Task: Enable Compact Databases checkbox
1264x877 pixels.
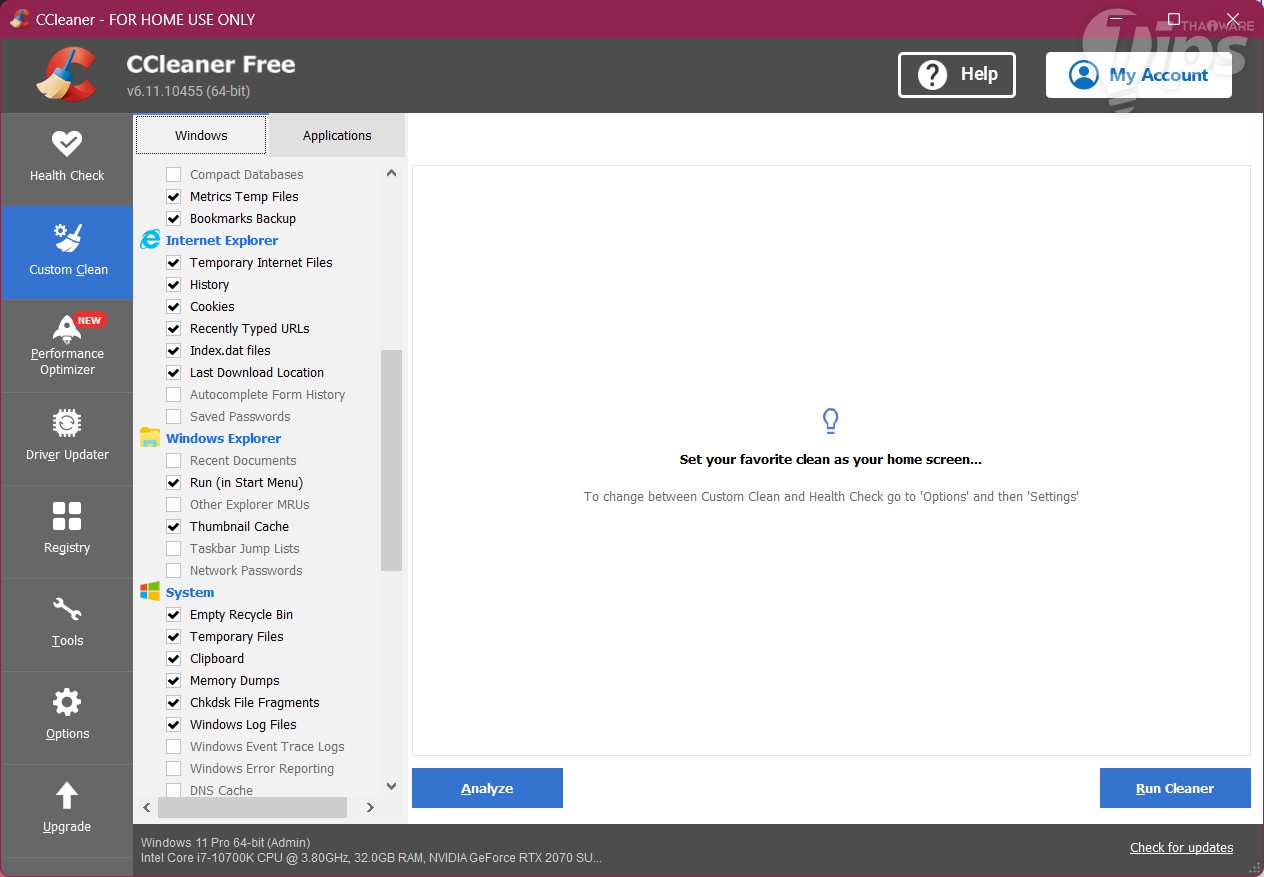Action: pyautogui.click(x=174, y=174)
